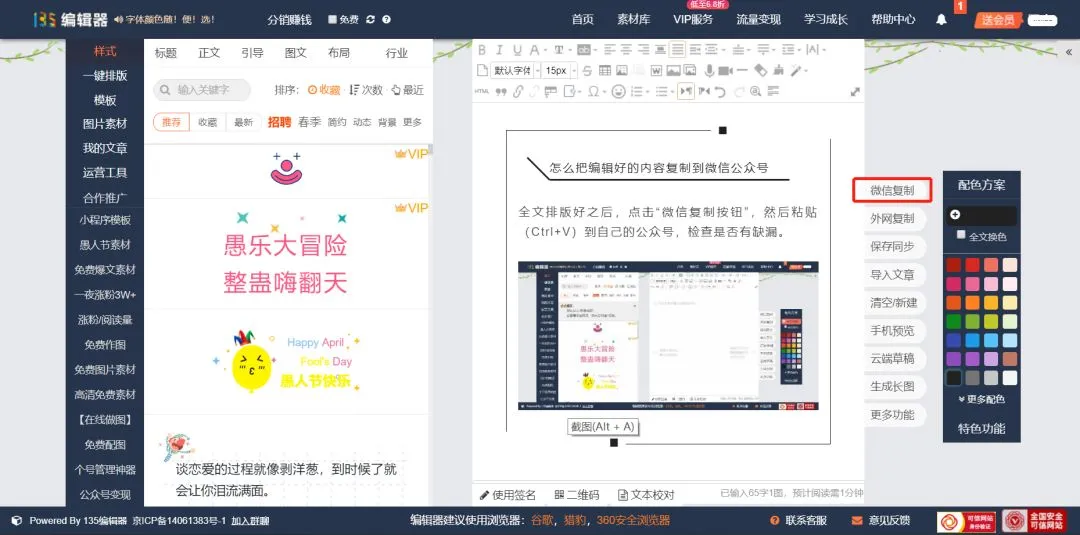1080x535 pixels.
Task: Open the special characters Ω dropdown
Action: click(605, 91)
